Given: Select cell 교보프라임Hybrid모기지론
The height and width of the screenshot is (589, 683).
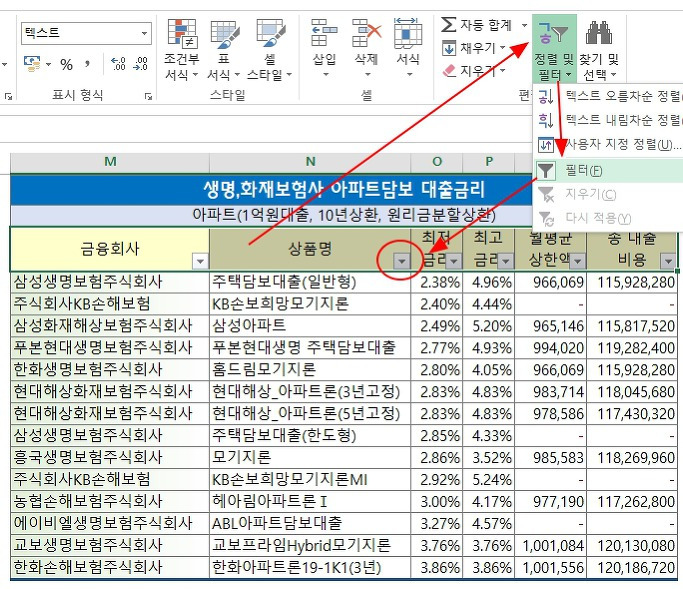Looking at the screenshot, I should pyautogui.click(x=310, y=545).
